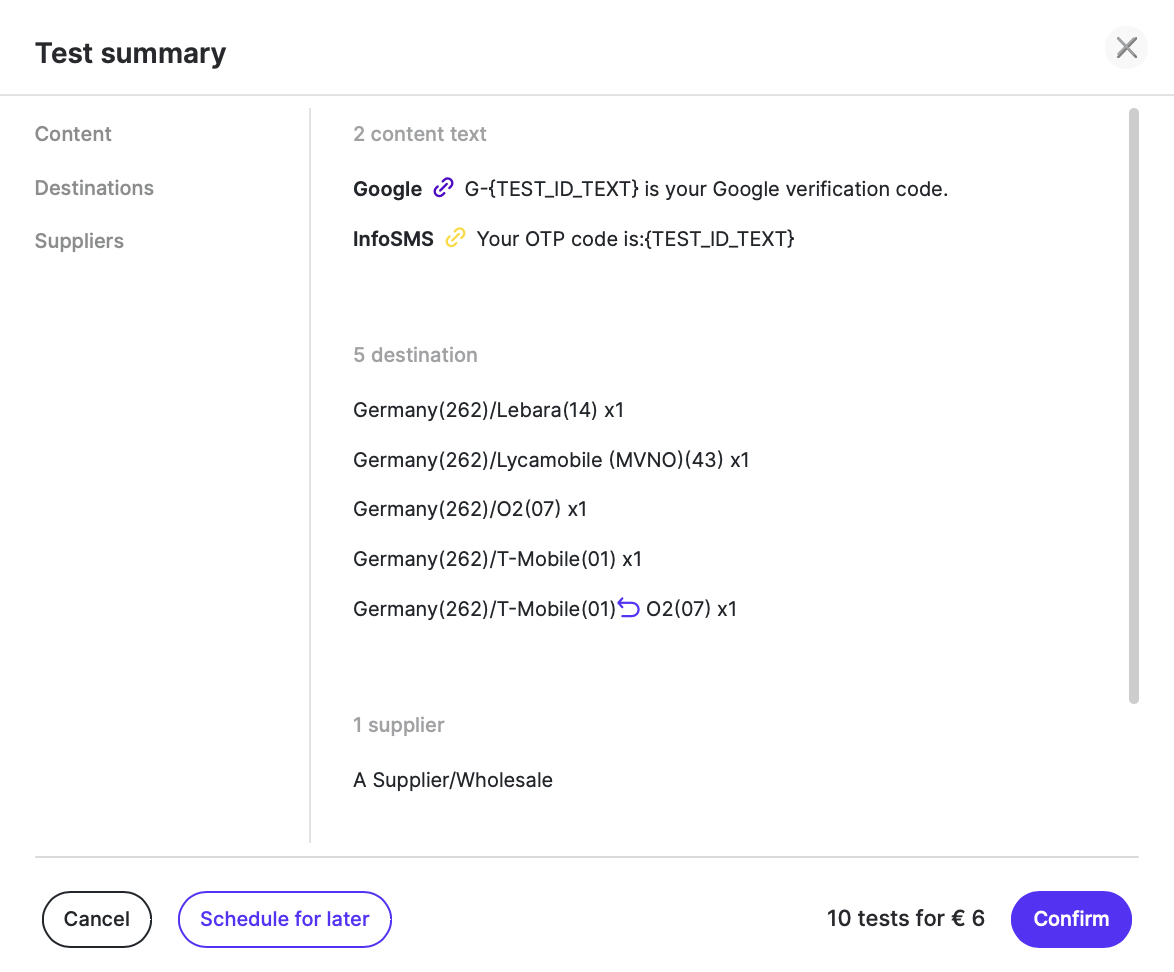This screenshot has height=972, width=1174.
Task: Close the Test summary dialog
Action: point(1126,48)
